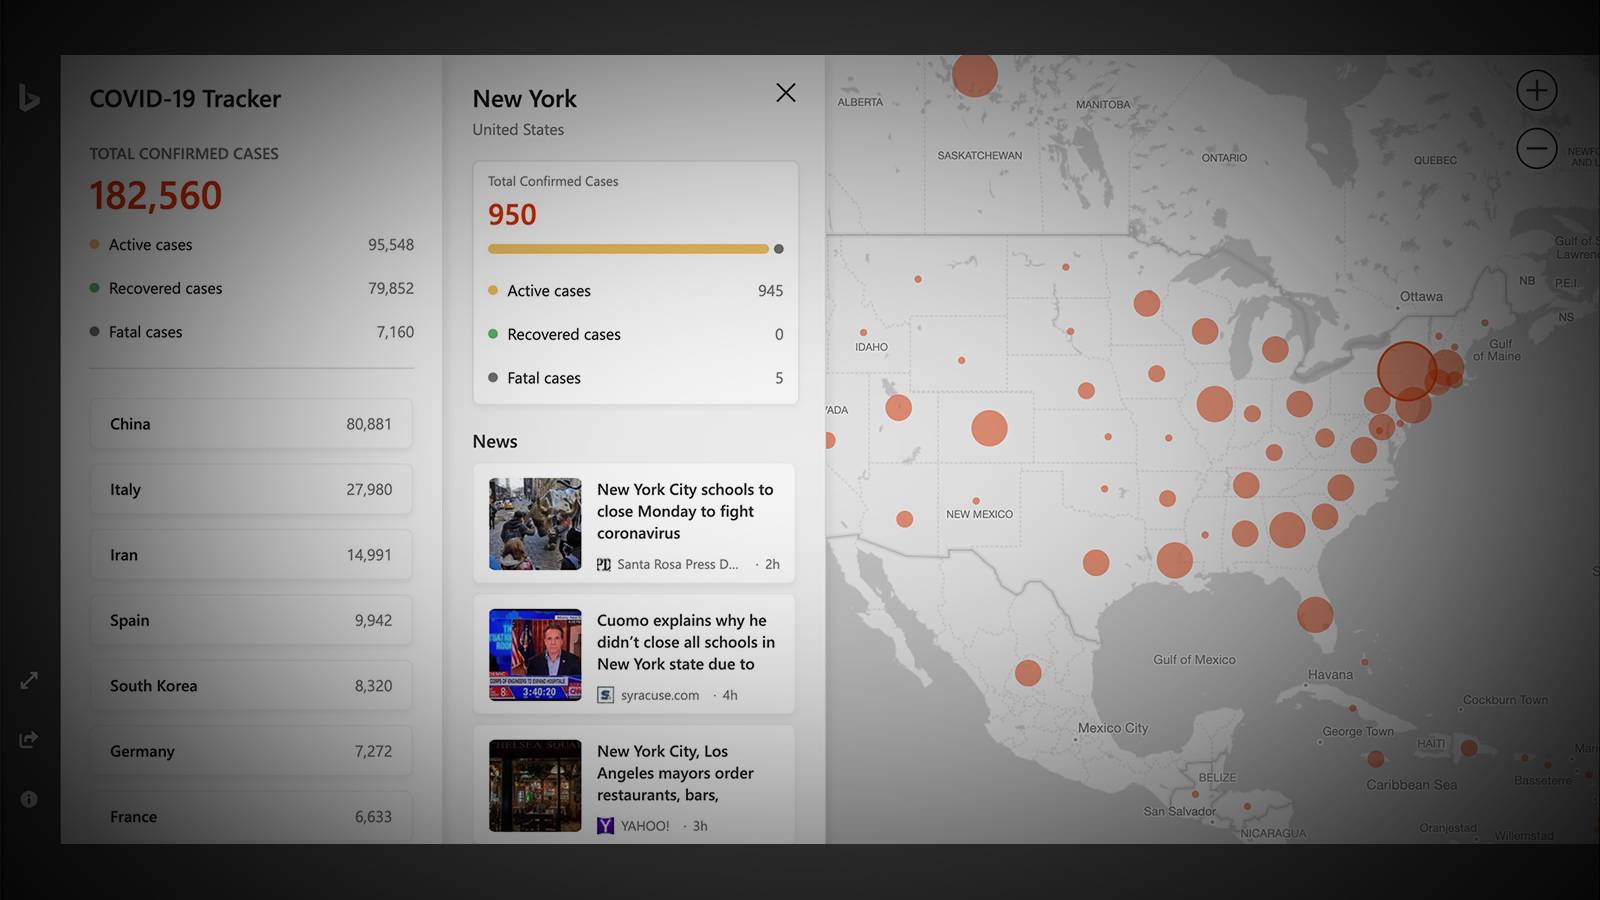Click the Active cases row showing 95,548
This screenshot has height=900, width=1600.
(251, 245)
